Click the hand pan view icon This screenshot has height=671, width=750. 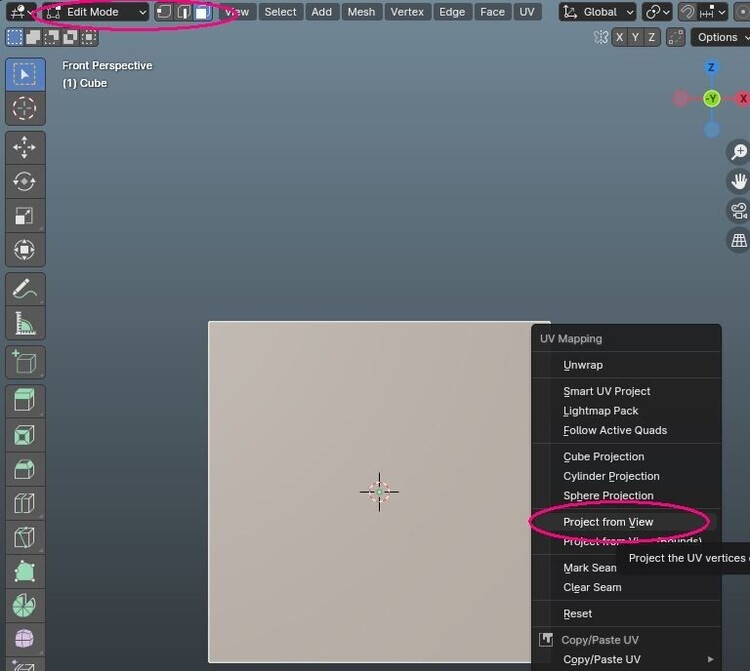739,182
